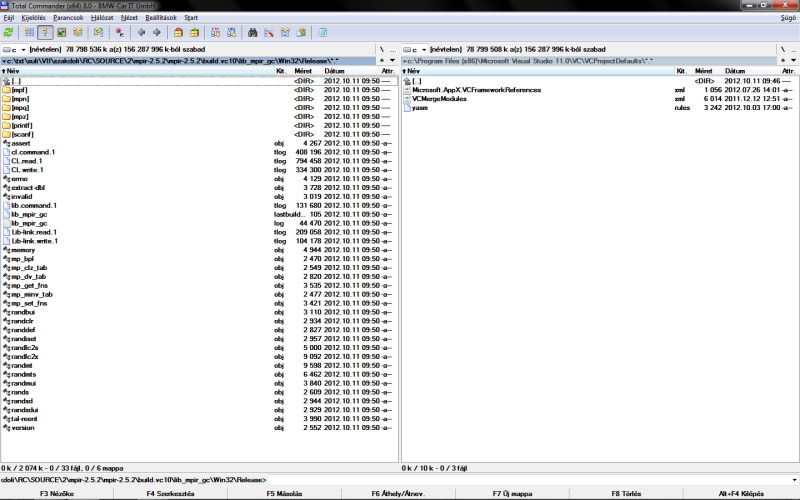Open file search with the binoculars icon

[x=254, y=32]
